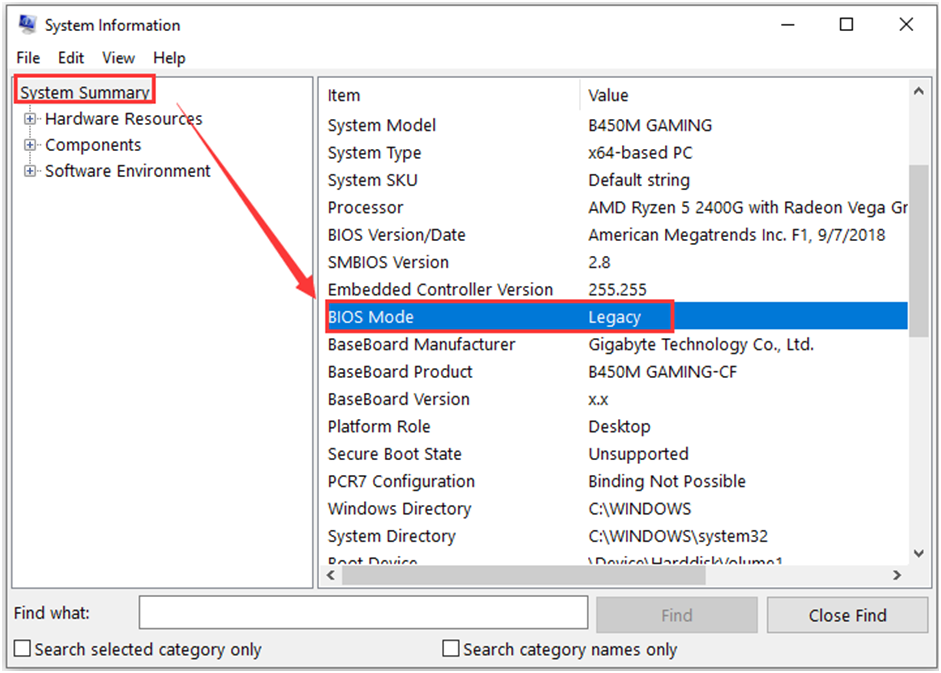Click the 'Legacy' value cell
Image resolution: width=941 pixels, height=673 pixels.
coord(615,317)
